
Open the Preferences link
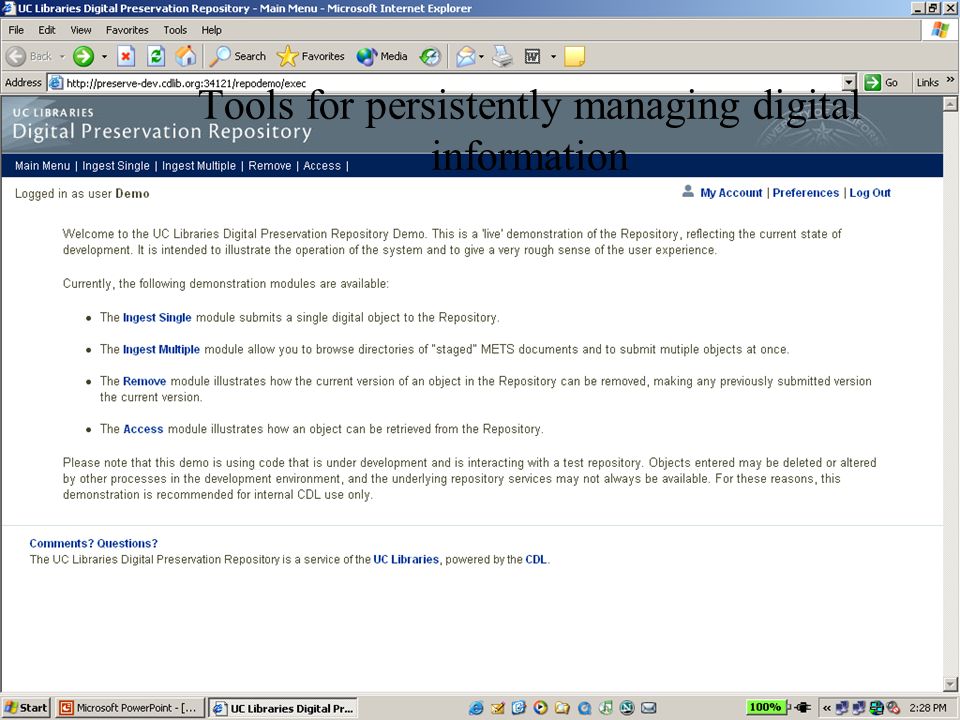[806, 193]
